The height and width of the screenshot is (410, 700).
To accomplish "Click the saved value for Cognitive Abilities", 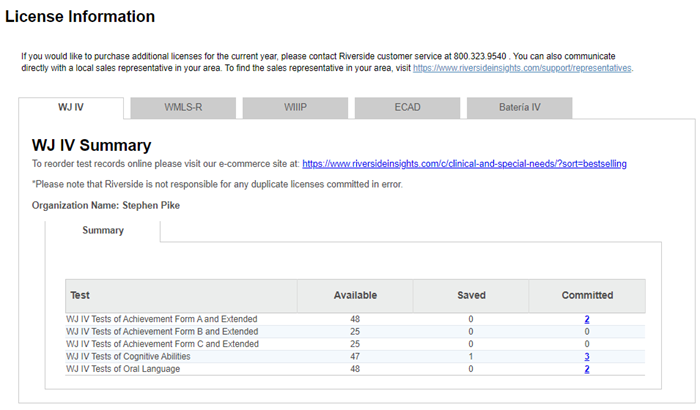I will tap(470, 356).
